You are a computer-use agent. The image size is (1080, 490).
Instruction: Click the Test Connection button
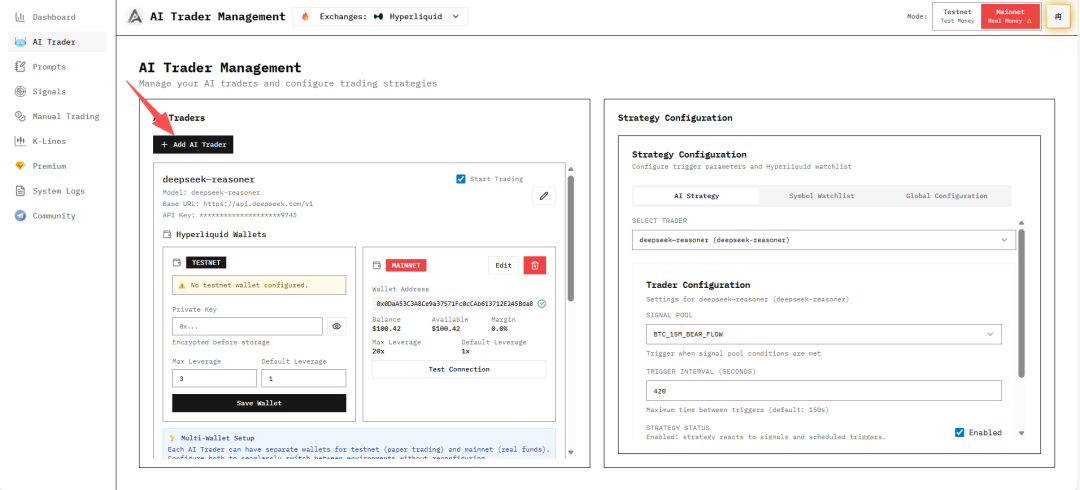click(x=459, y=369)
